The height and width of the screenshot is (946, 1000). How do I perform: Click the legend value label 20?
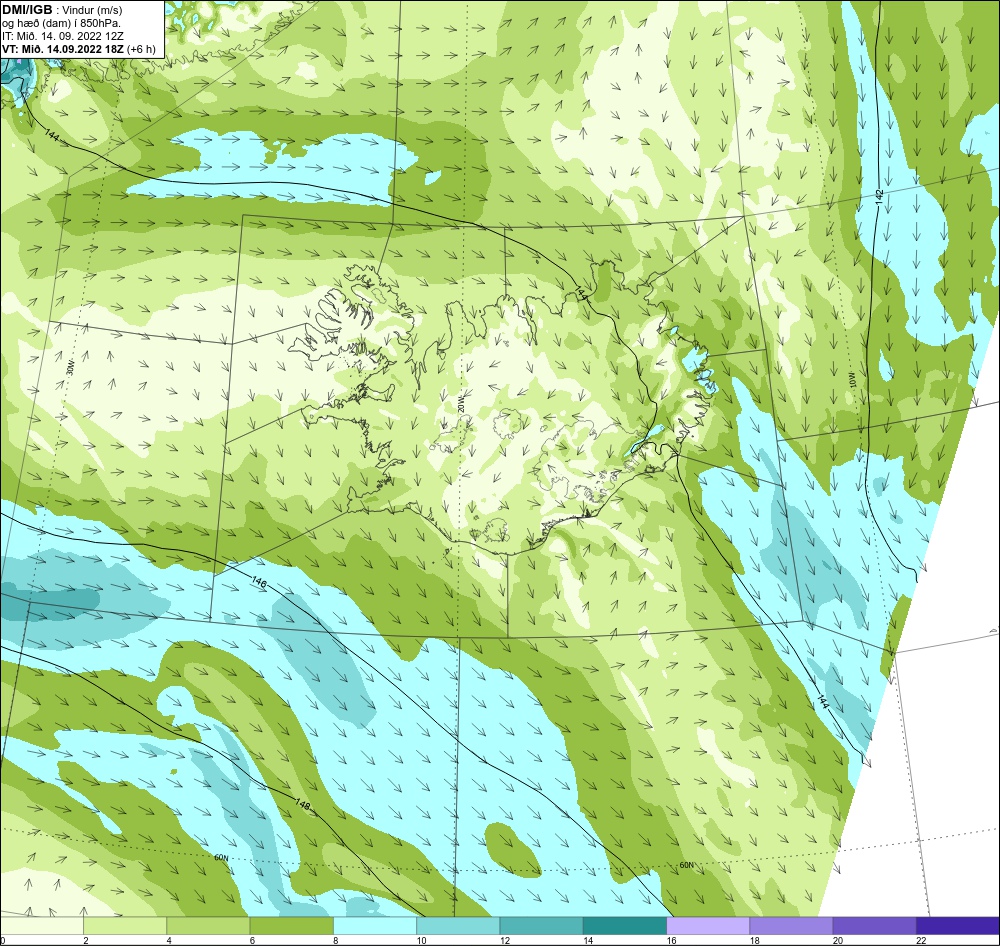click(x=837, y=940)
